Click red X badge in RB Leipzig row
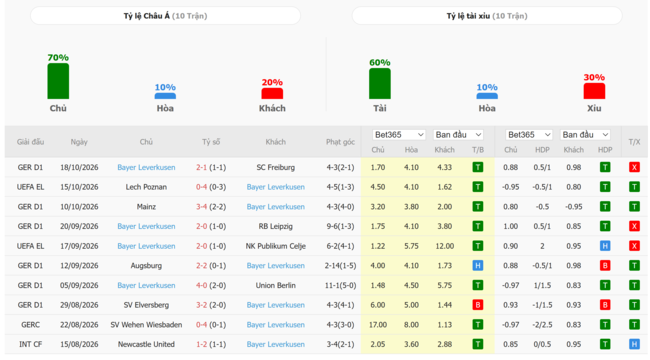Image resolution: width=650 pixels, height=360 pixels. point(634,226)
